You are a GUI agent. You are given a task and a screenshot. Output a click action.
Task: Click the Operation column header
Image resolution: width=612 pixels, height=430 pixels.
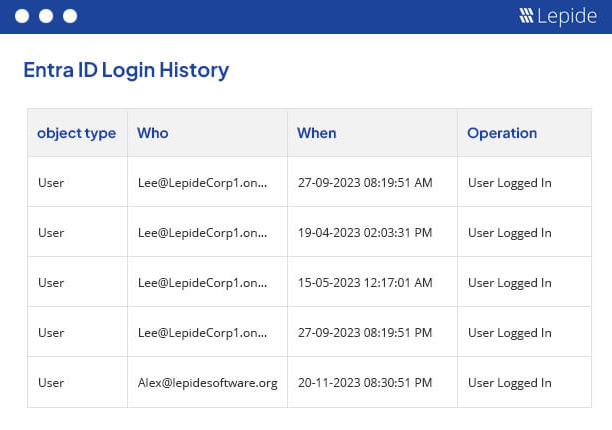click(502, 133)
